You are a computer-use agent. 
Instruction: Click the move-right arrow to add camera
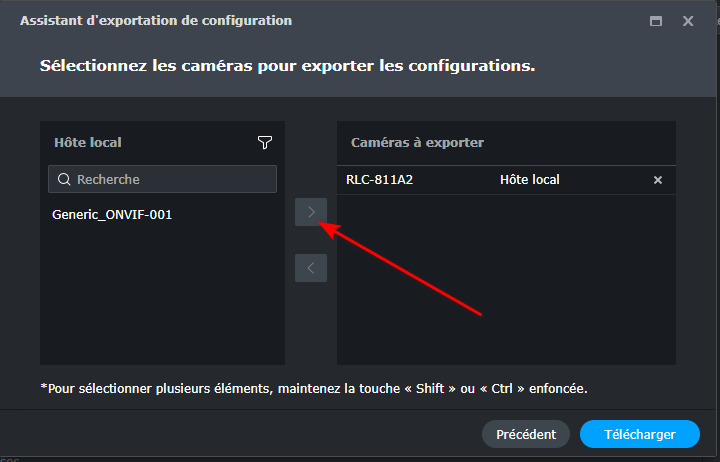(x=311, y=212)
